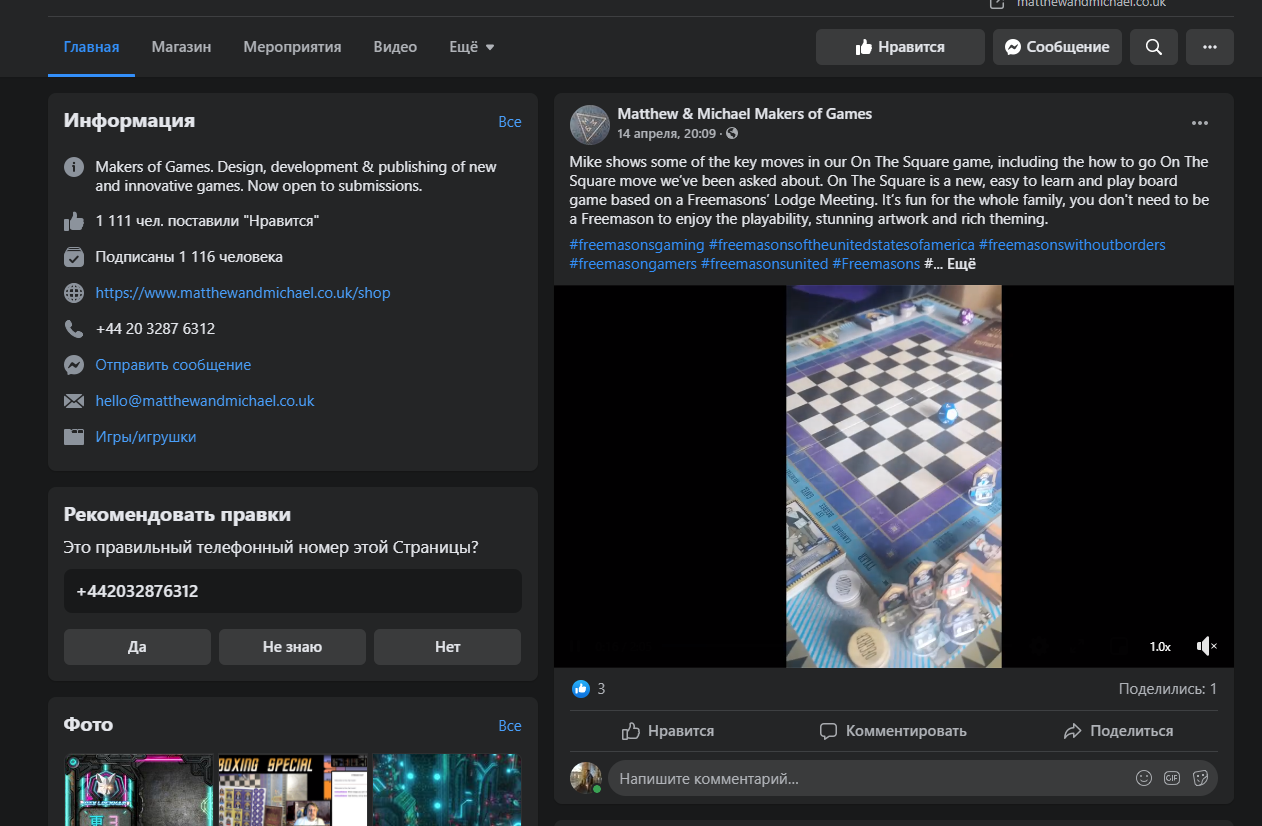Open #Freemasons hashtag
The width and height of the screenshot is (1262, 826).
pos(876,264)
